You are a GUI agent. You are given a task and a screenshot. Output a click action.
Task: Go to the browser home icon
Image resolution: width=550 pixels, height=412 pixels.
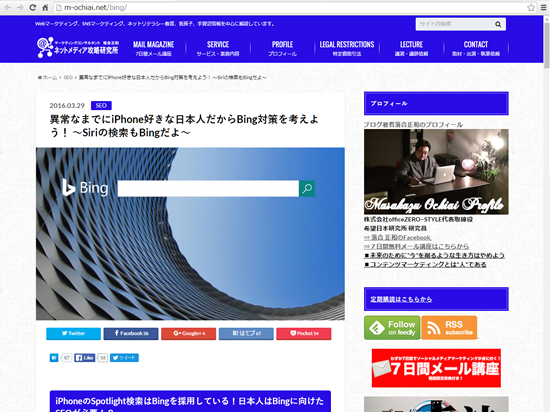45,7
